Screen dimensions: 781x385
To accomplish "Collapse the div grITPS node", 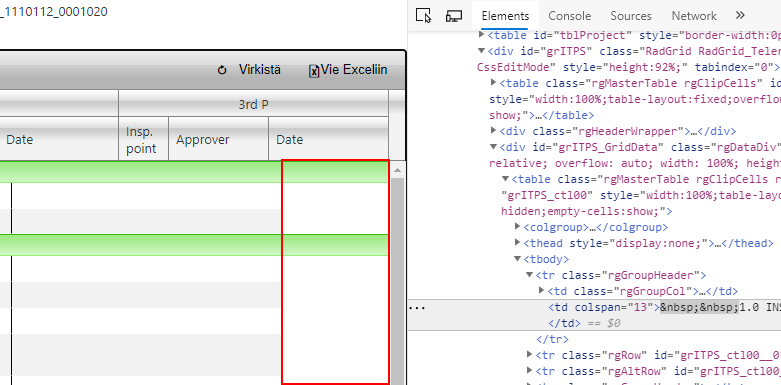I will pyautogui.click(x=482, y=51).
